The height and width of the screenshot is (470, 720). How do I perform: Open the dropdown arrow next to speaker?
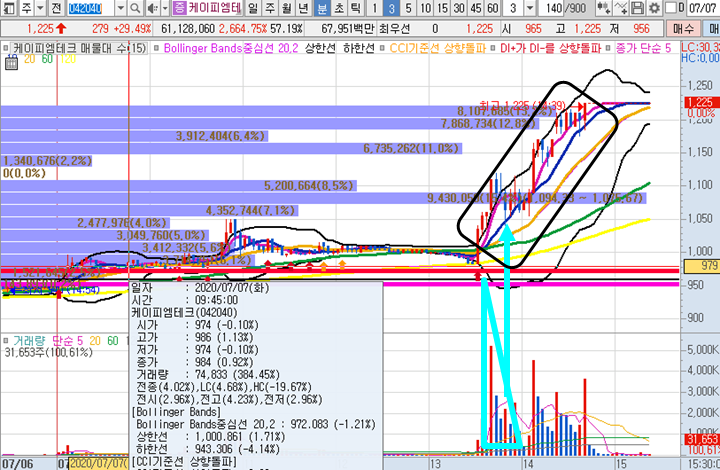[x=165, y=8]
